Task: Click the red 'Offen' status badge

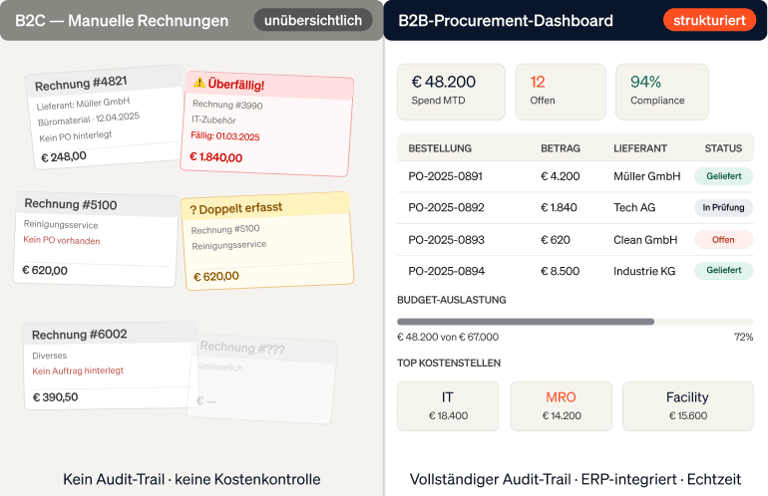Action: point(723,239)
